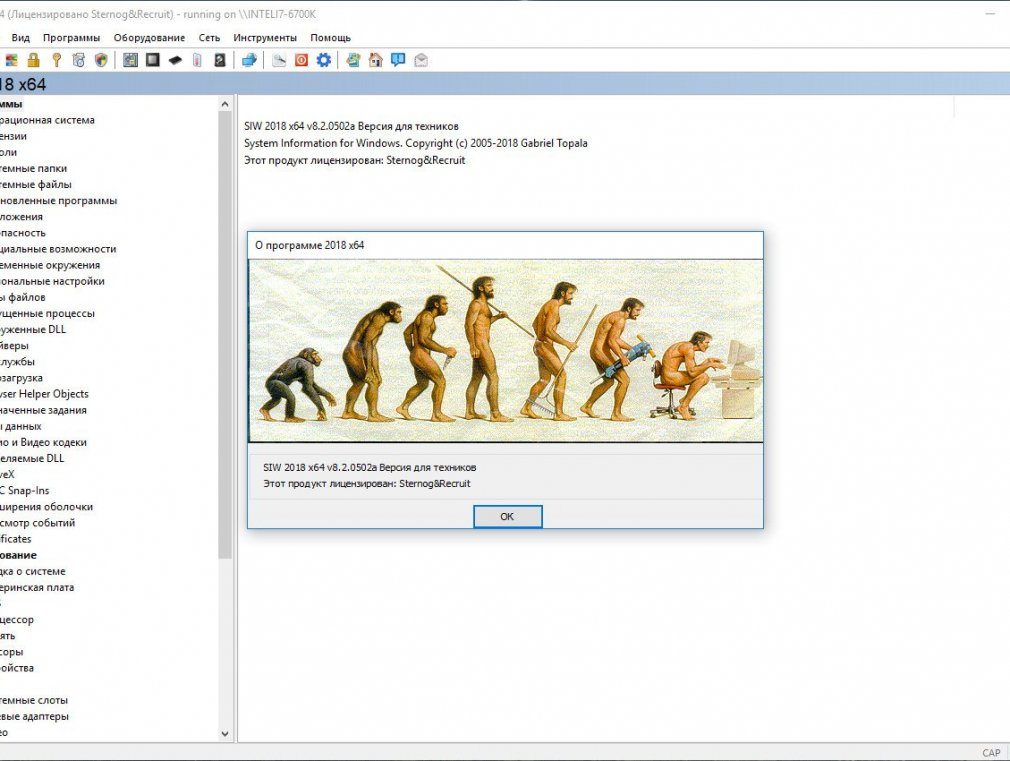Select the Сетевые адаптеры tree item
Screen dimensions: 1010x761
[x=34, y=716]
